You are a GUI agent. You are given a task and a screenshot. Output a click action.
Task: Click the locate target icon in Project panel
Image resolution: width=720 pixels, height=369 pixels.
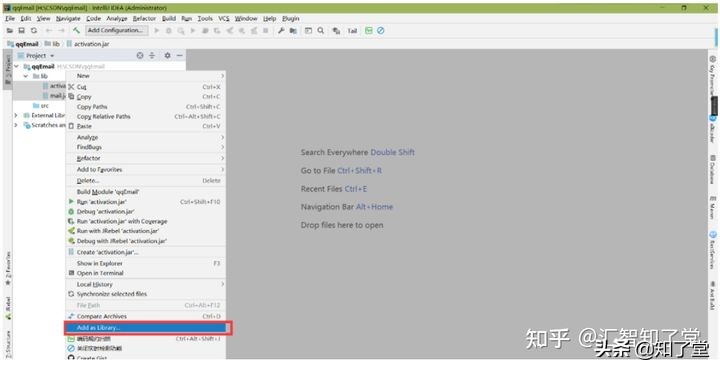click(140, 56)
